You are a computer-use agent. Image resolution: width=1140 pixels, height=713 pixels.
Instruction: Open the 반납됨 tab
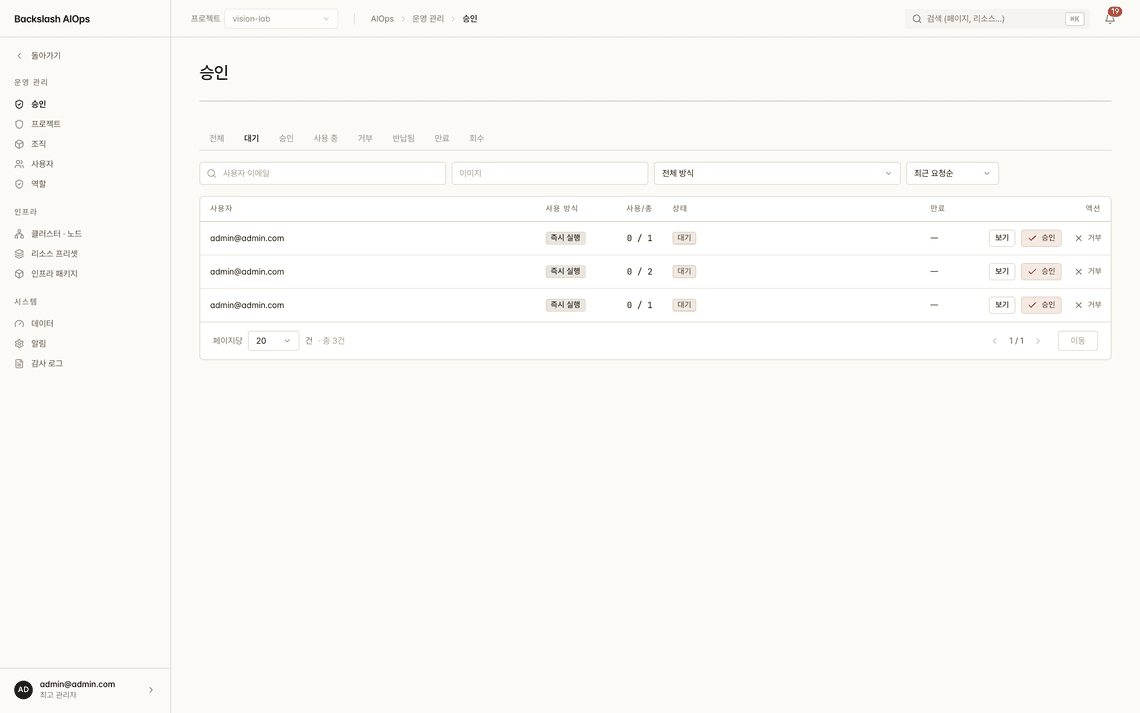tap(404, 138)
